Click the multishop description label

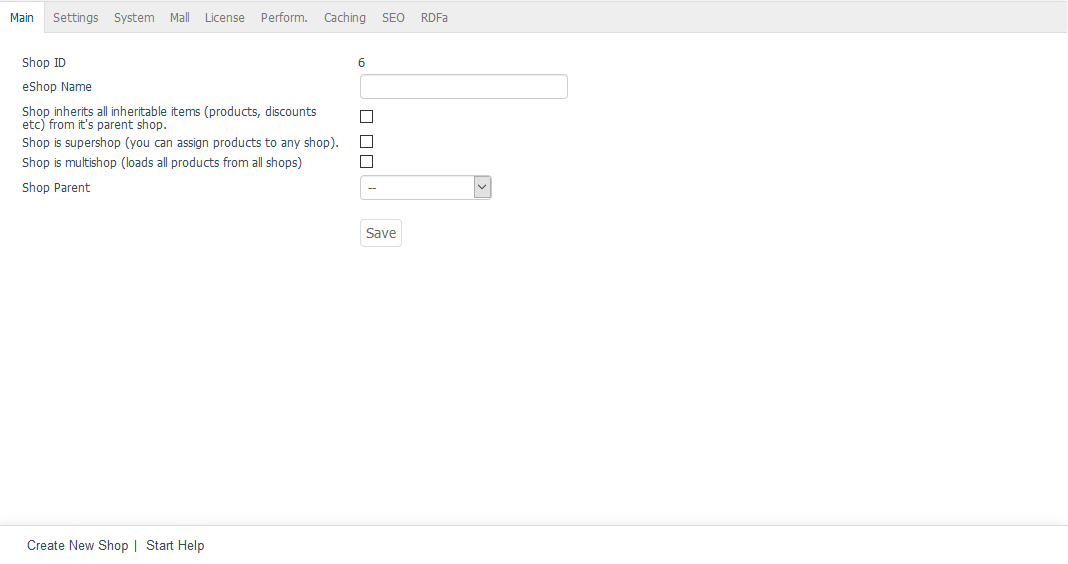tap(162, 162)
